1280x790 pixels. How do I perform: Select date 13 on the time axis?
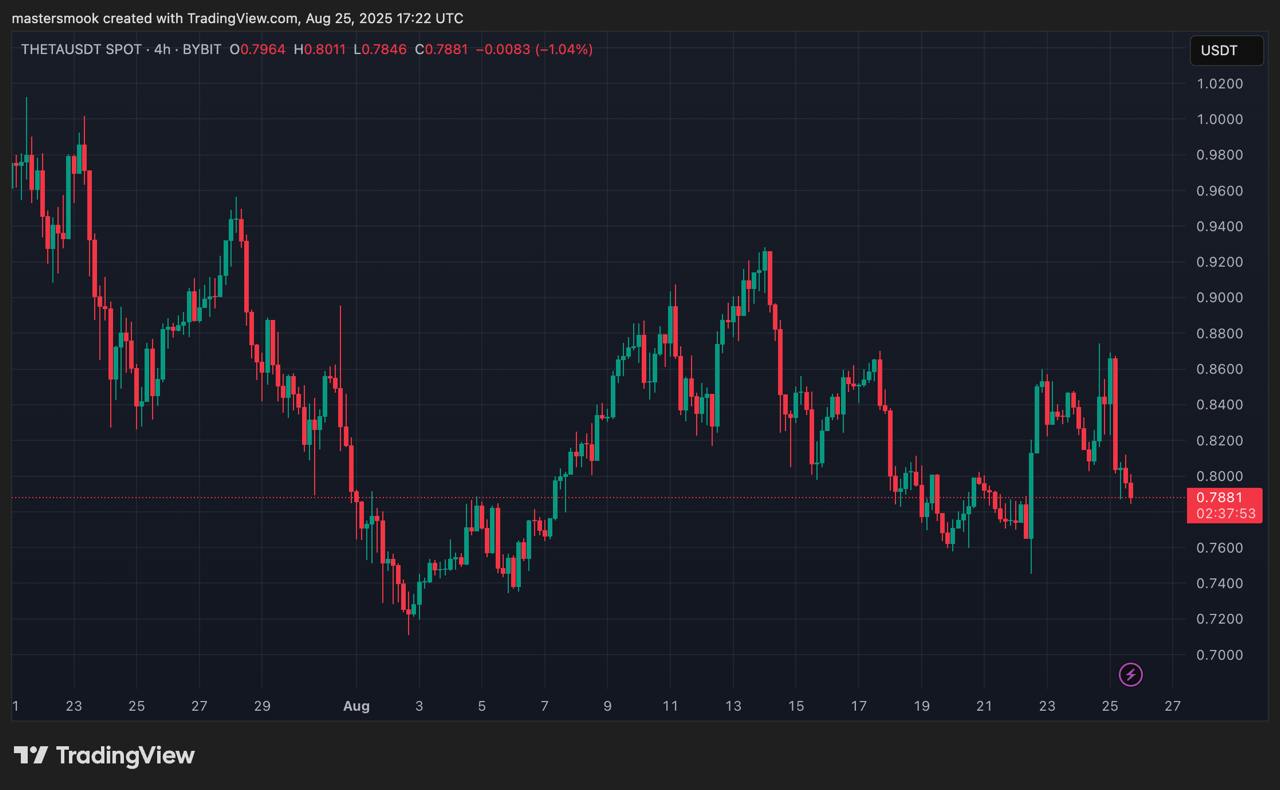coord(733,706)
